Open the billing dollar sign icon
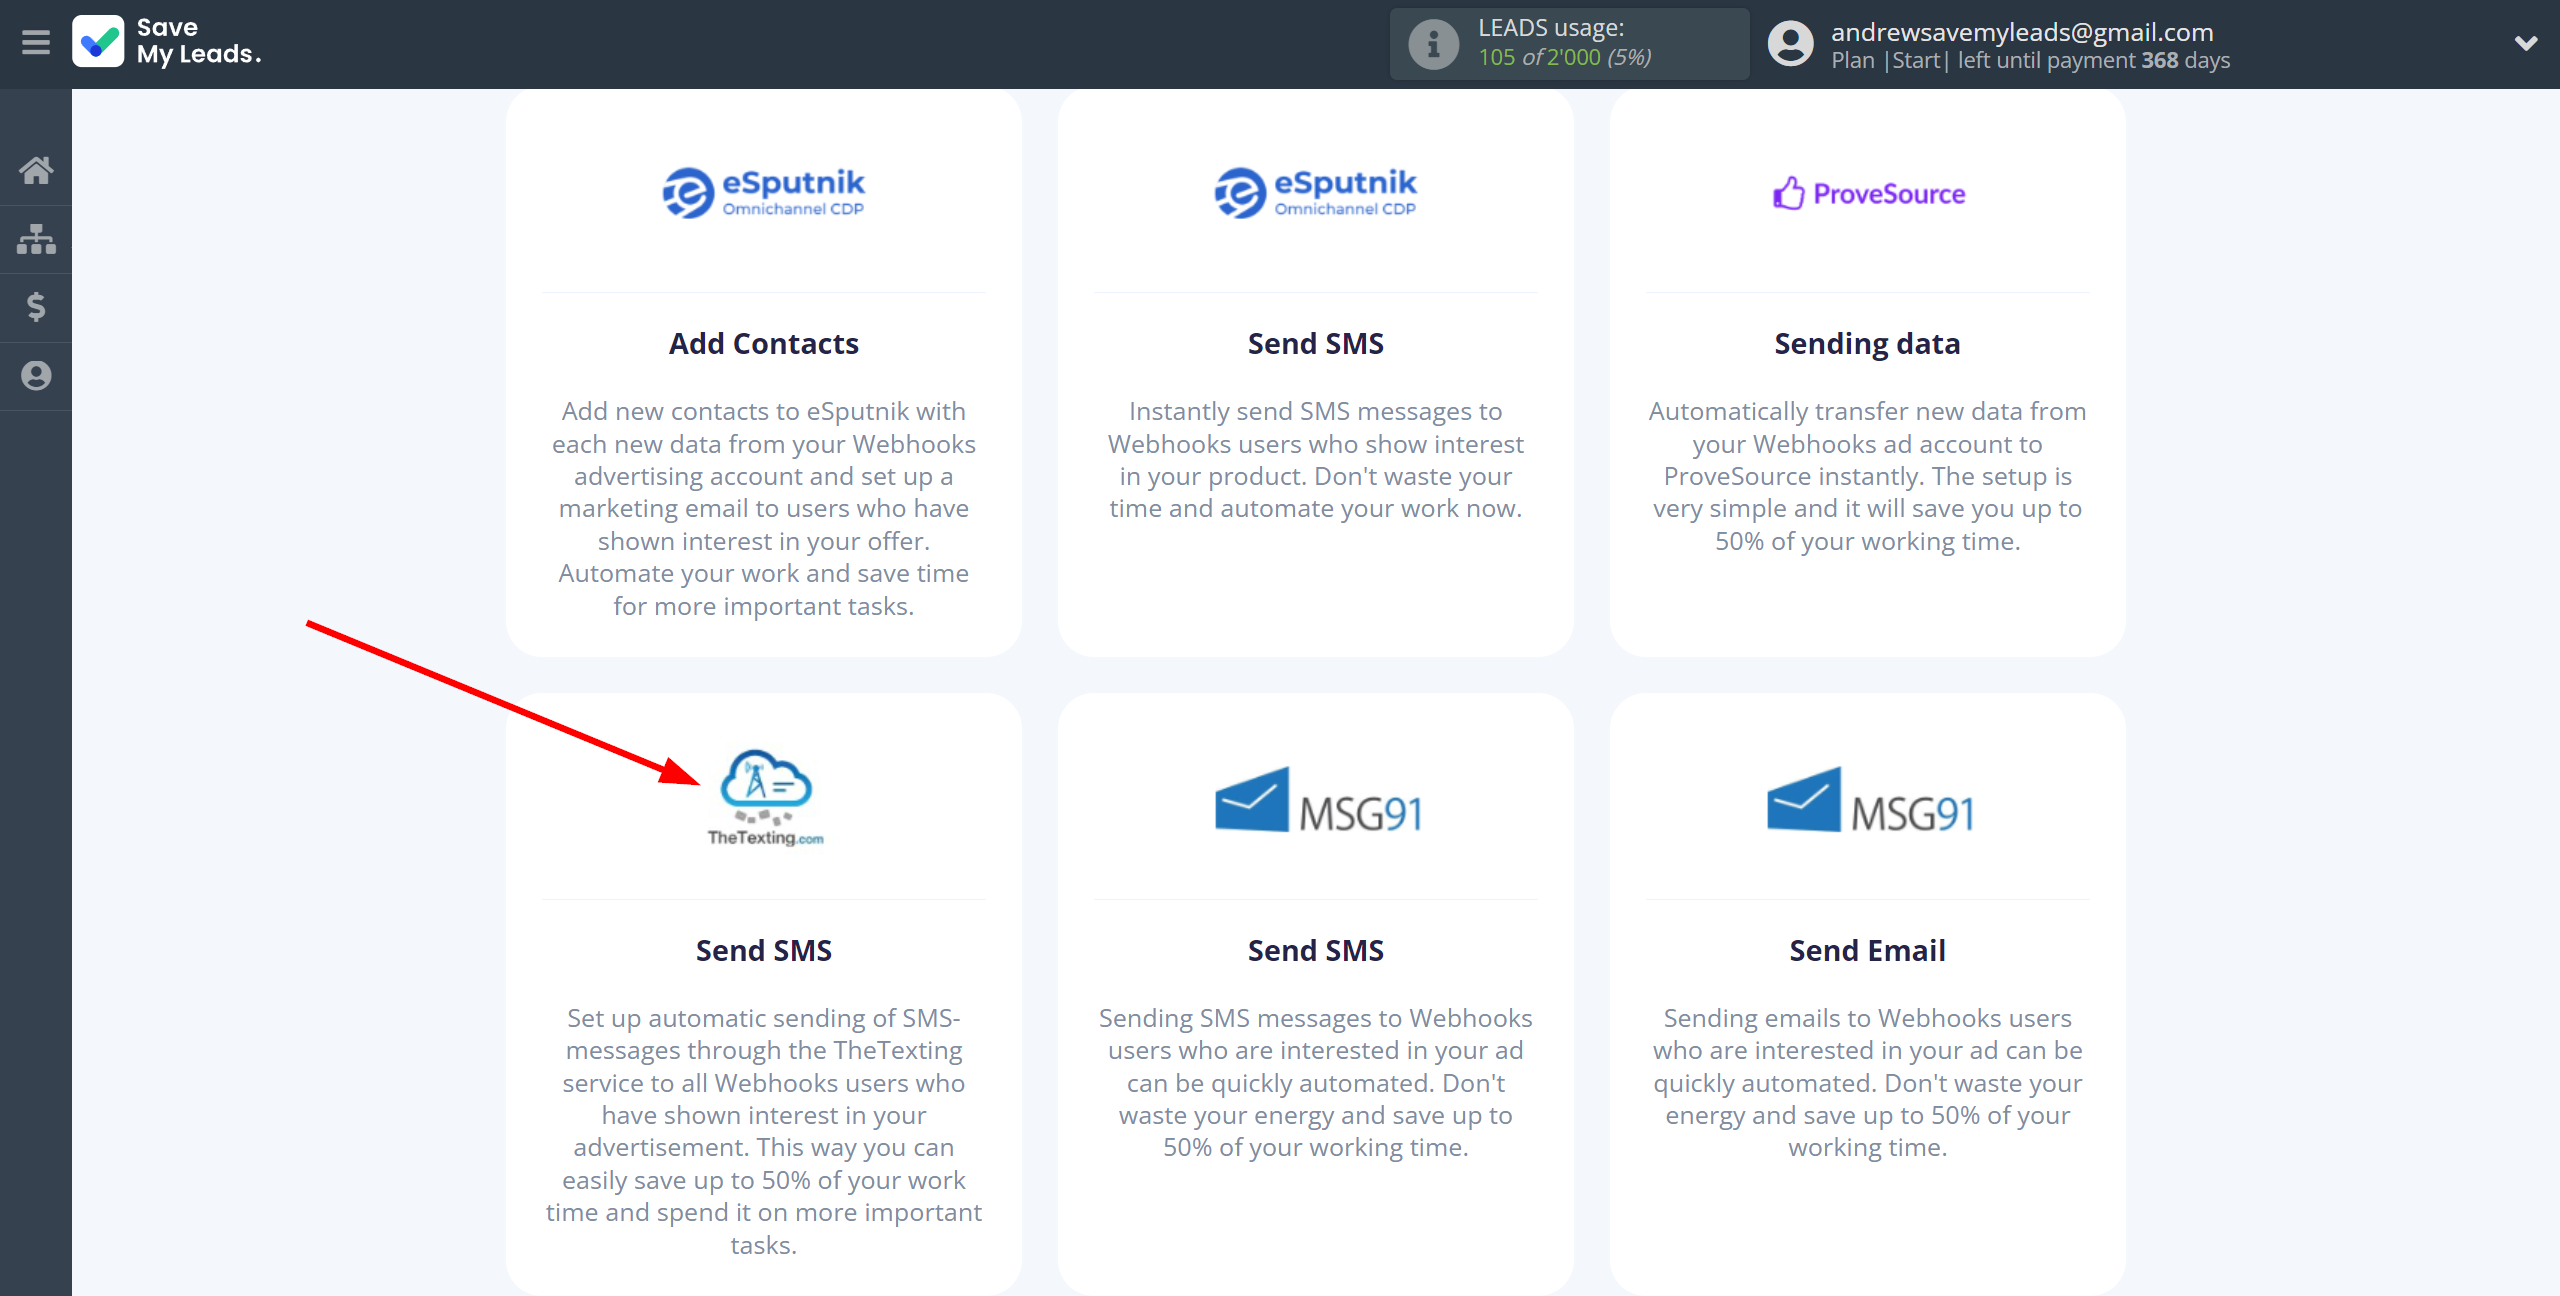Image resolution: width=2560 pixels, height=1296 pixels. [36, 307]
